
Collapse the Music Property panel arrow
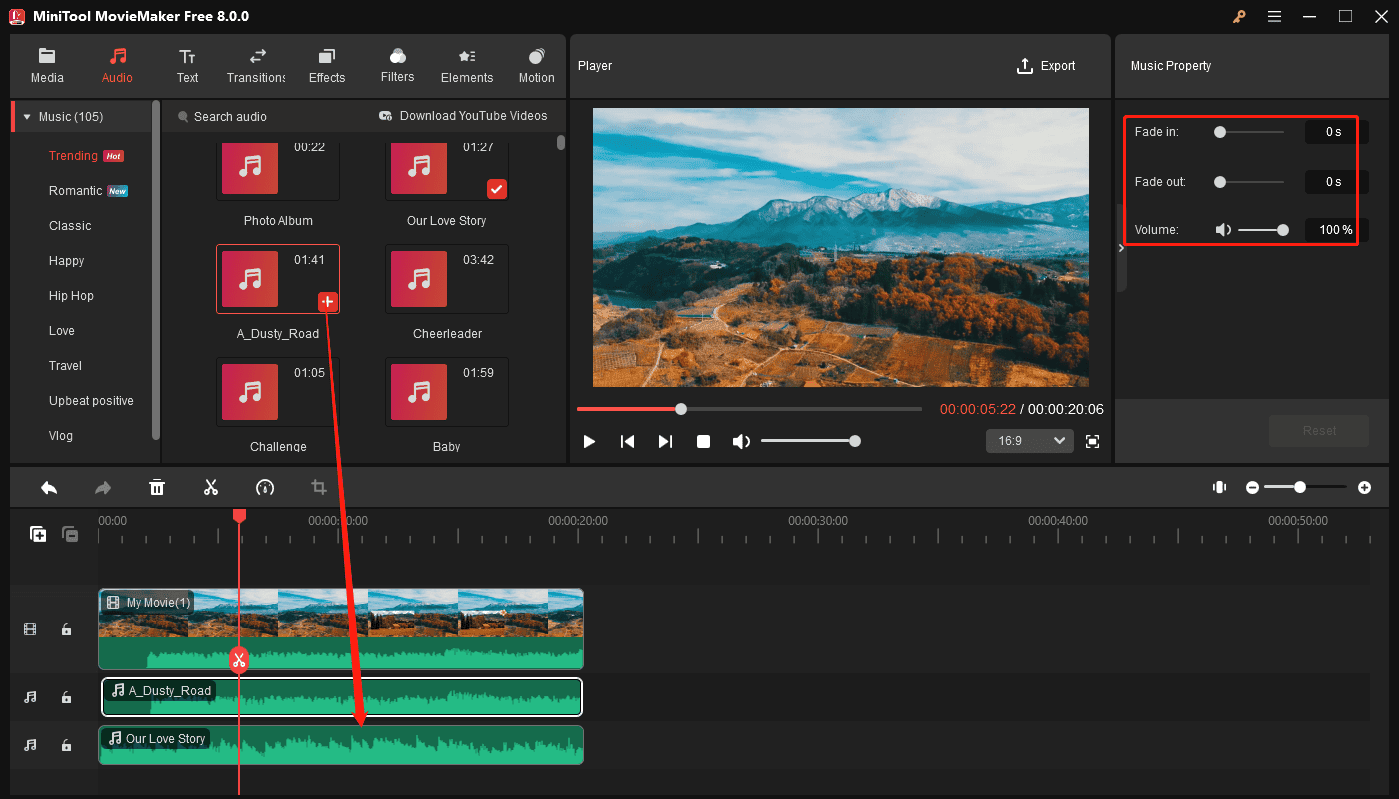(x=1121, y=248)
